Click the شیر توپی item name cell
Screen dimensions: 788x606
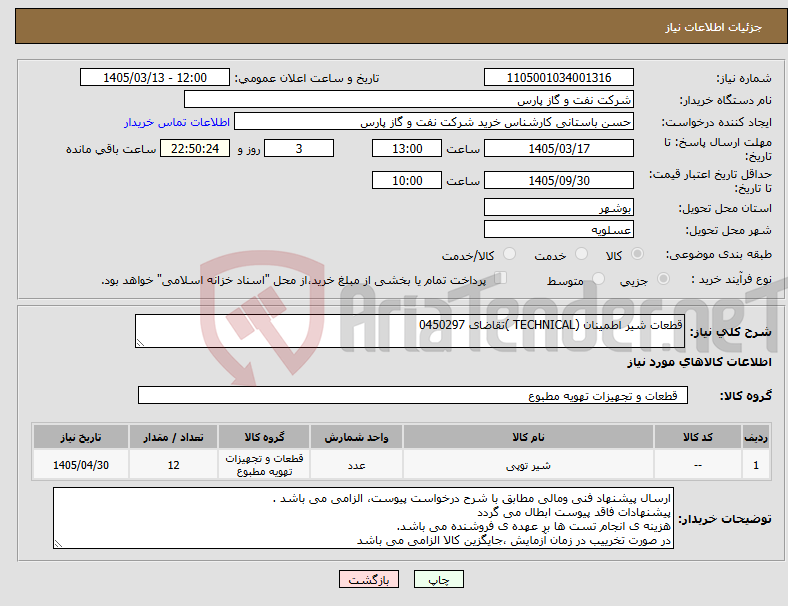pyautogui.click(x=528, y=465)
